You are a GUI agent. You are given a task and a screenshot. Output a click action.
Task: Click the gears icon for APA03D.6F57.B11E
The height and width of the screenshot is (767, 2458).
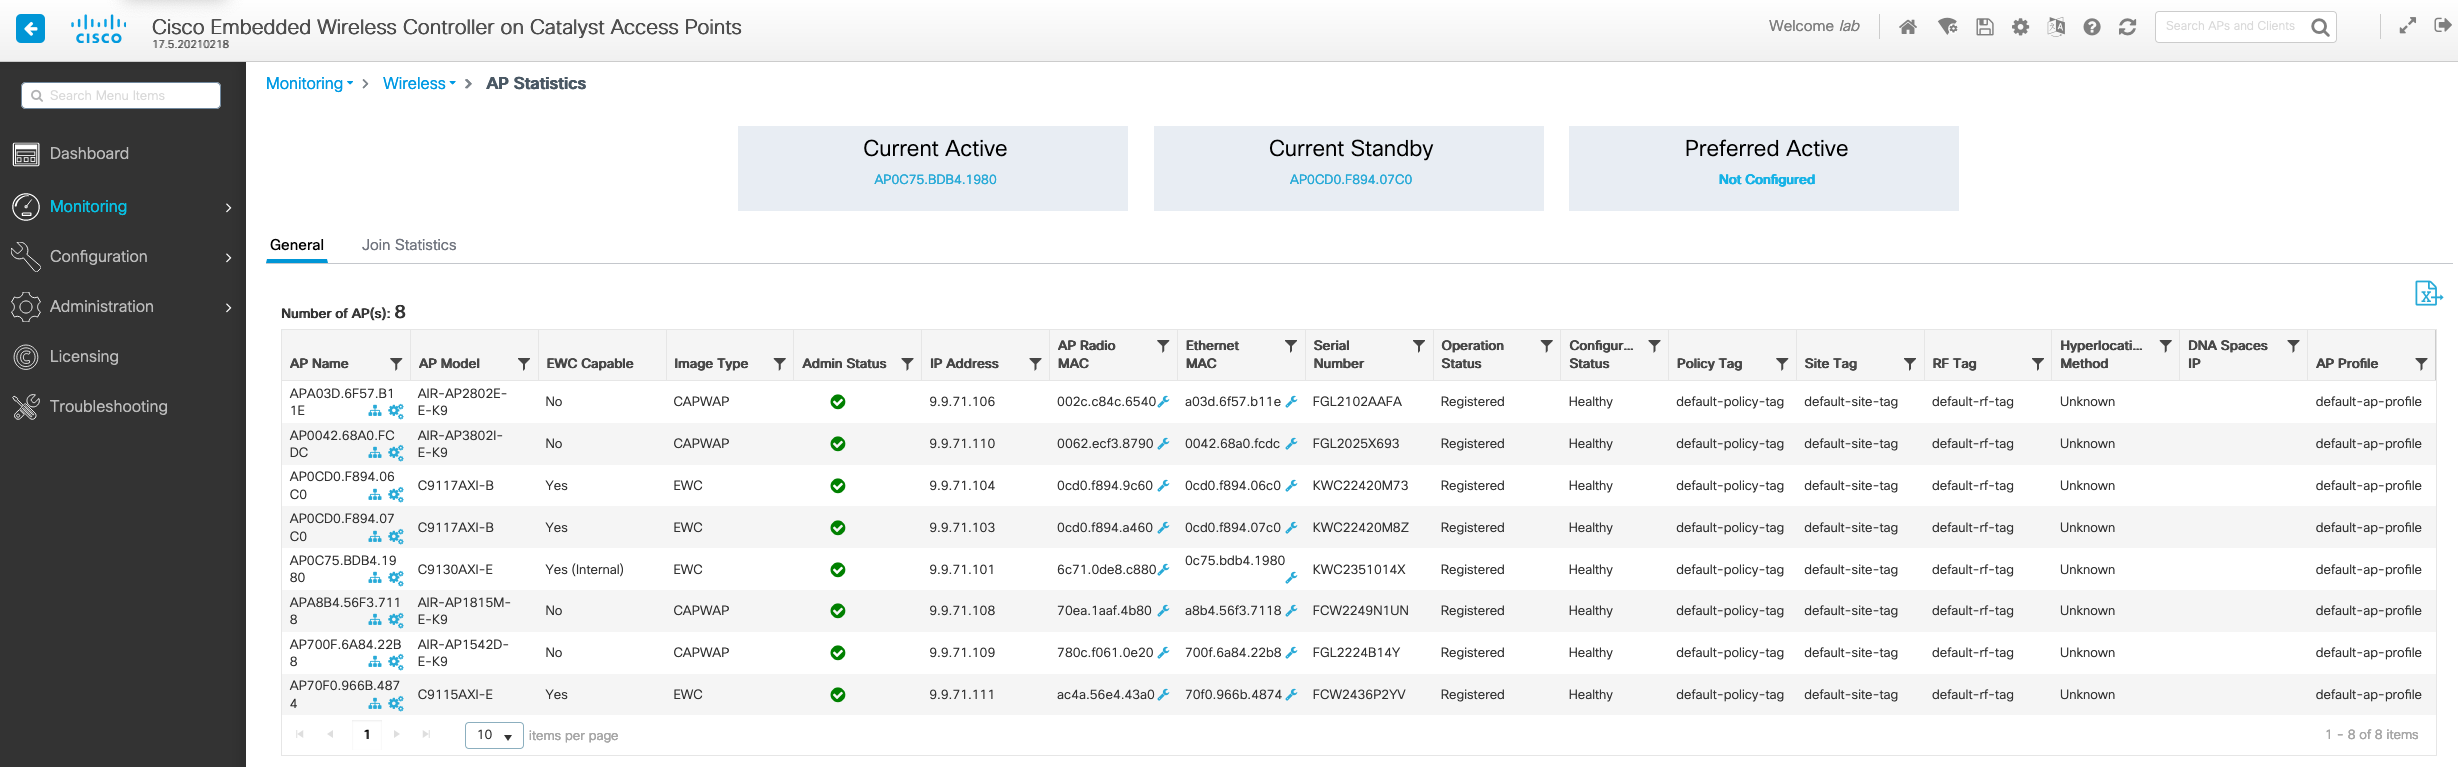[x=396, y=411]
